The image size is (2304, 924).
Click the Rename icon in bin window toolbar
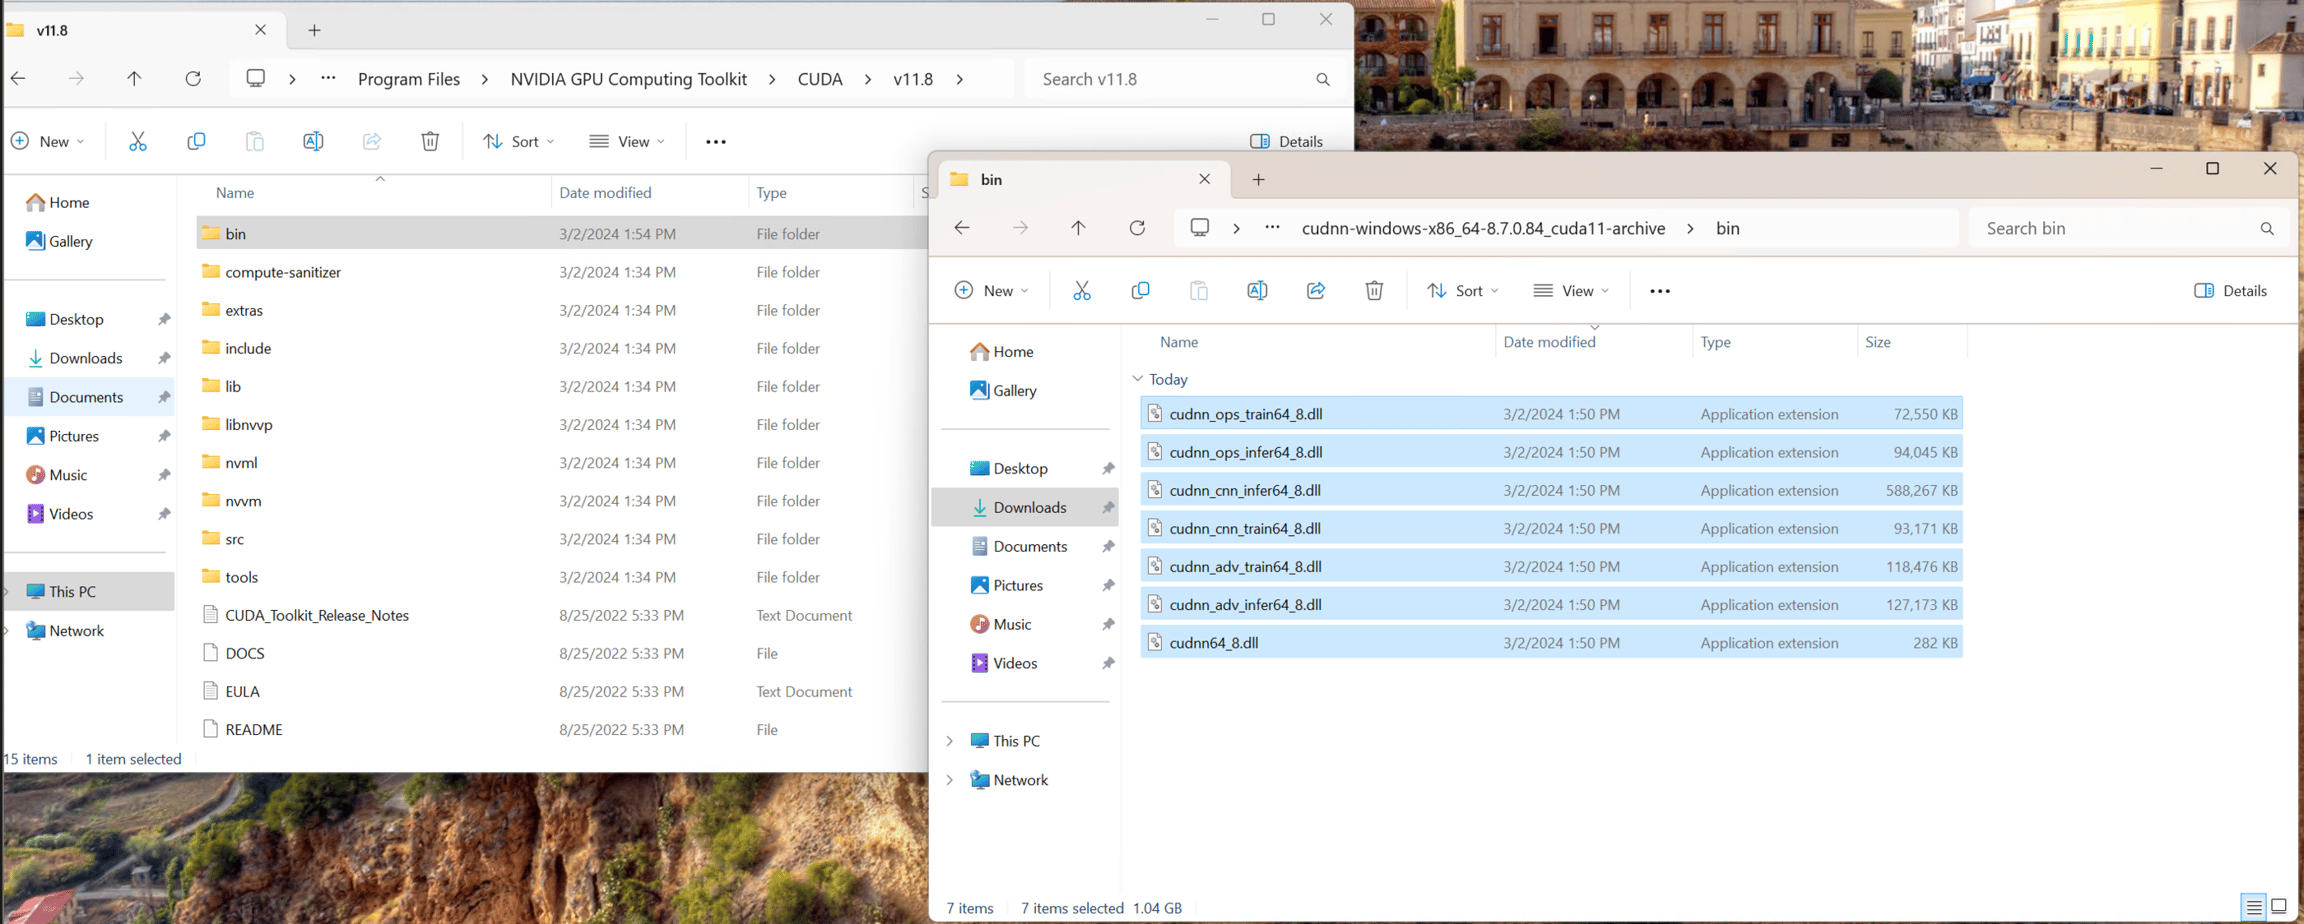1257,291
